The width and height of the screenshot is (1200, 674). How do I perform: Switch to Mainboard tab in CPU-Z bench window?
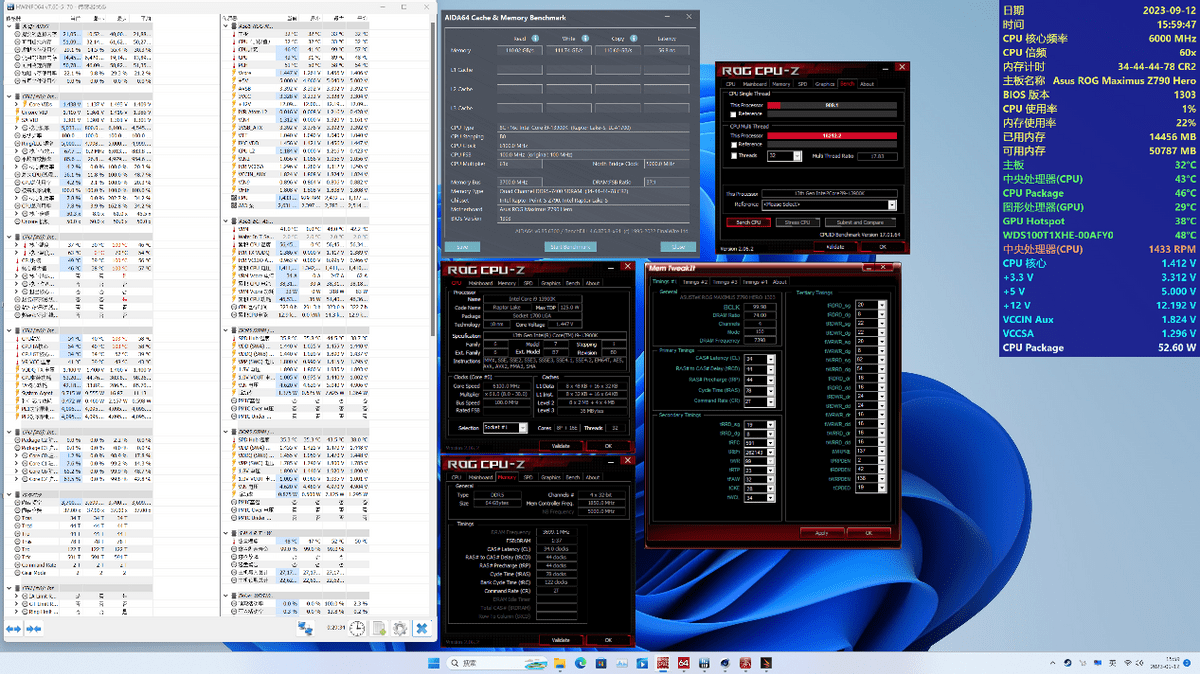pyautogui.click(x=754, y=84)
